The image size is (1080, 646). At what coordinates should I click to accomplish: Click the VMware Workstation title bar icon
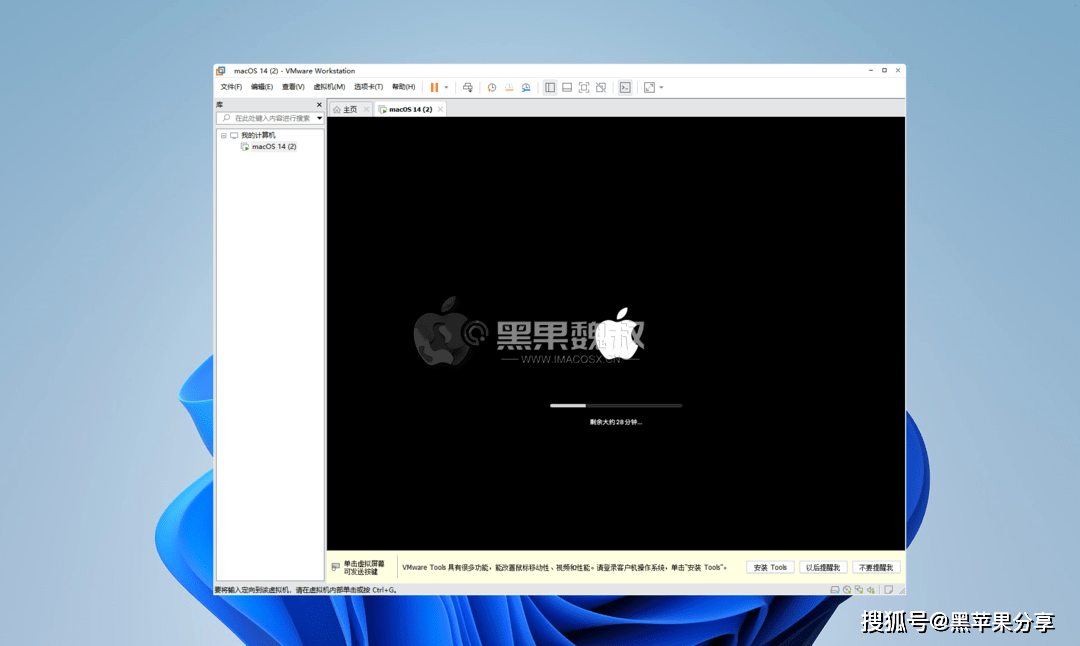(220, 71)
